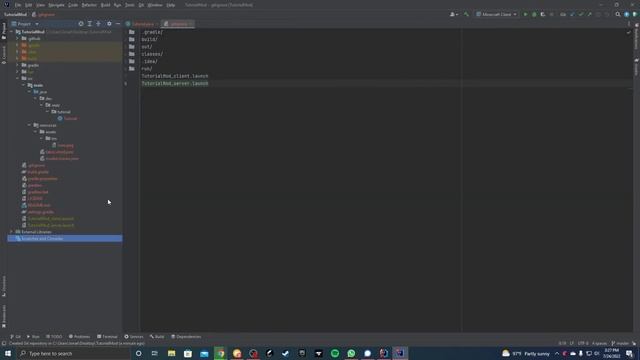This screenshot has width=640, height=360.
Task: Run the Minecraft Client configuration
Action: click(525, 14)
